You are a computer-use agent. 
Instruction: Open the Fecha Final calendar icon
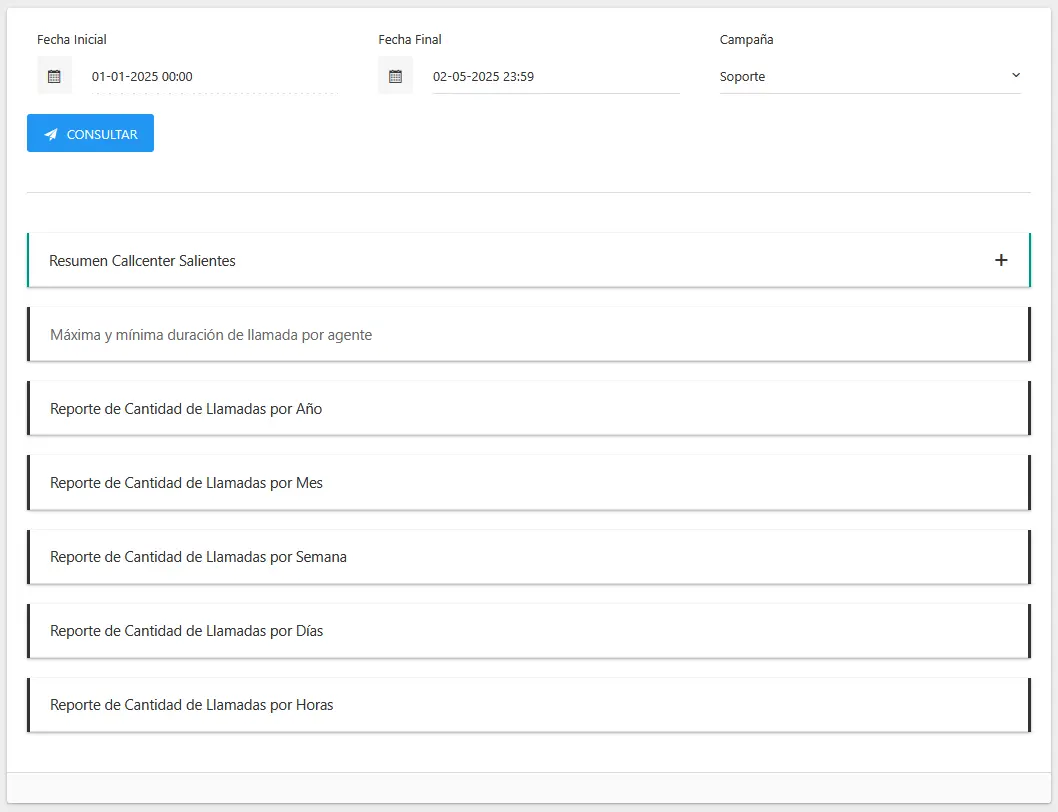click(x=395, y=76)
